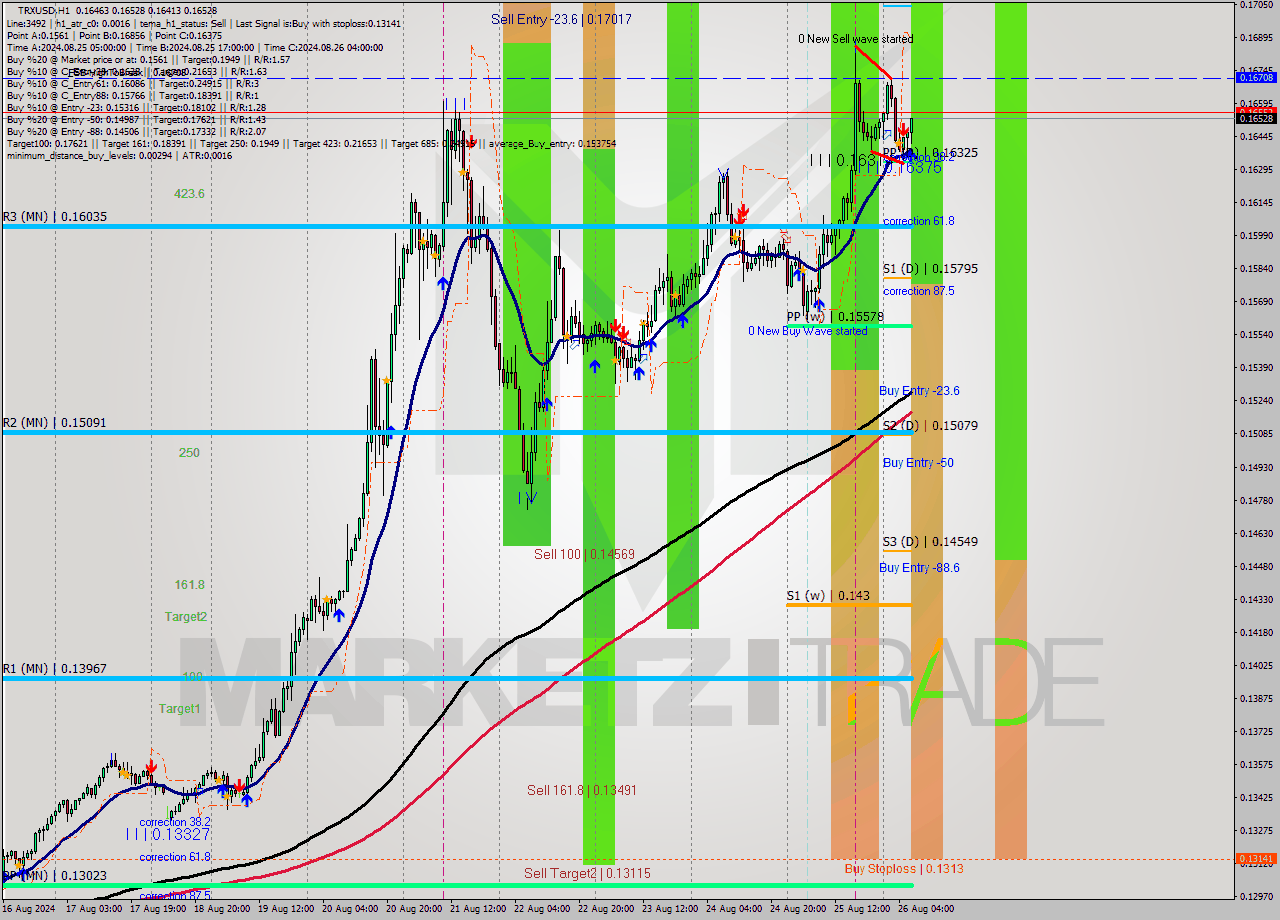Click the green '250' Fibonacci level text
Screen dimensions: 1280x920
point(189,452)
